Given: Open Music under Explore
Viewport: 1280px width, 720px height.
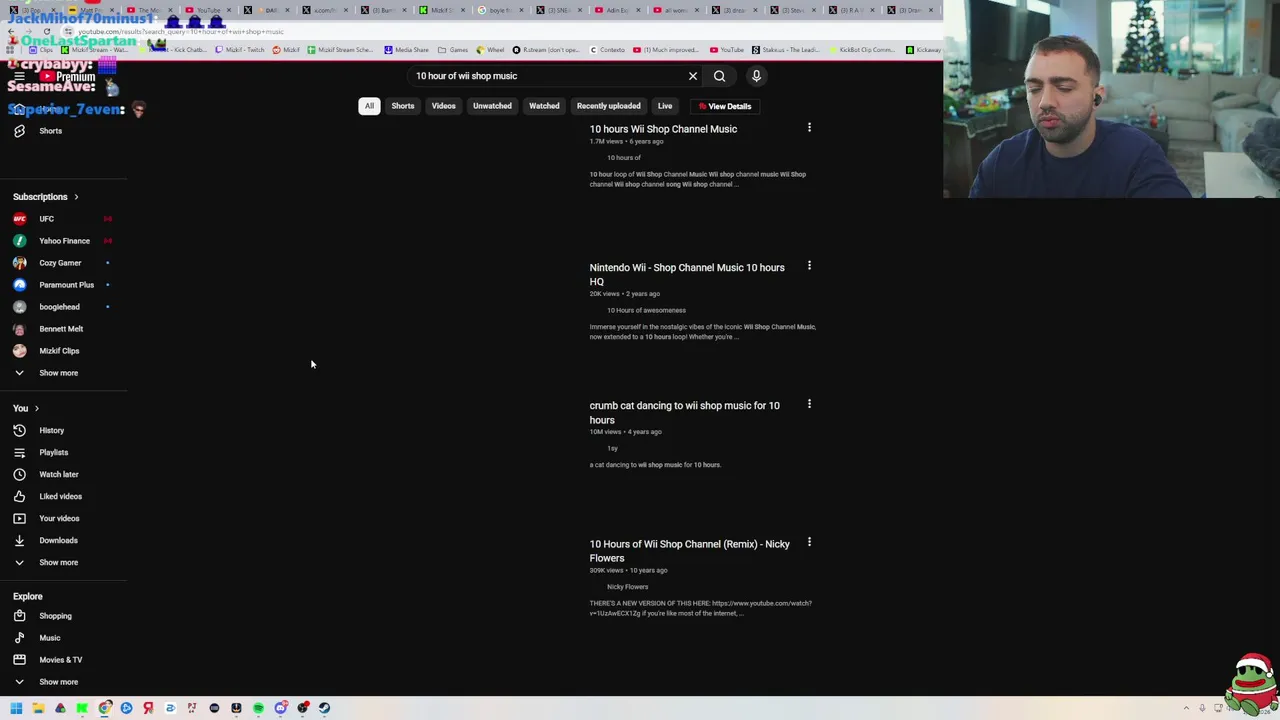Looking at the screenshot, I should point(64,638).
